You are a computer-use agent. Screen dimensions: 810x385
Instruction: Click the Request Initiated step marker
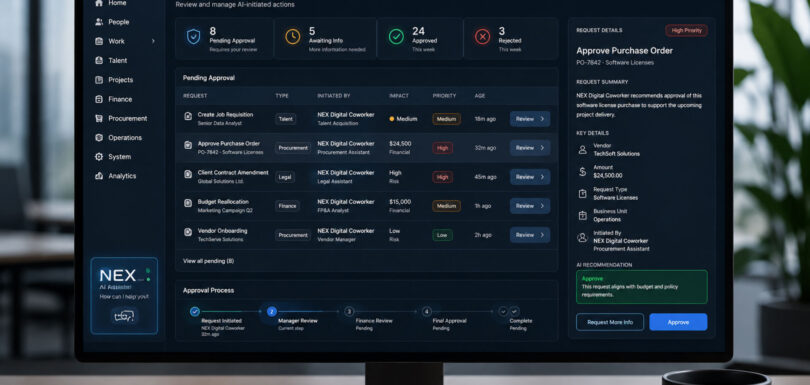click(195, 312)
